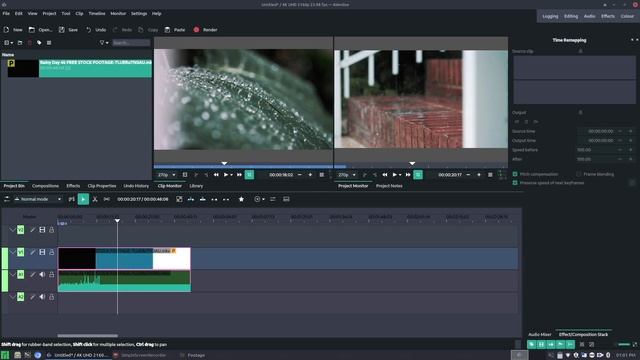Play the clip in the Clip Monitor

[226, 175]
